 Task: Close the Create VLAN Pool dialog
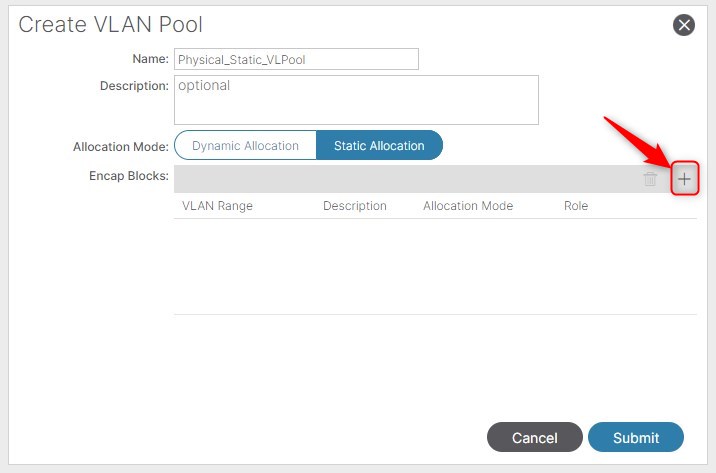coord(684,26)
